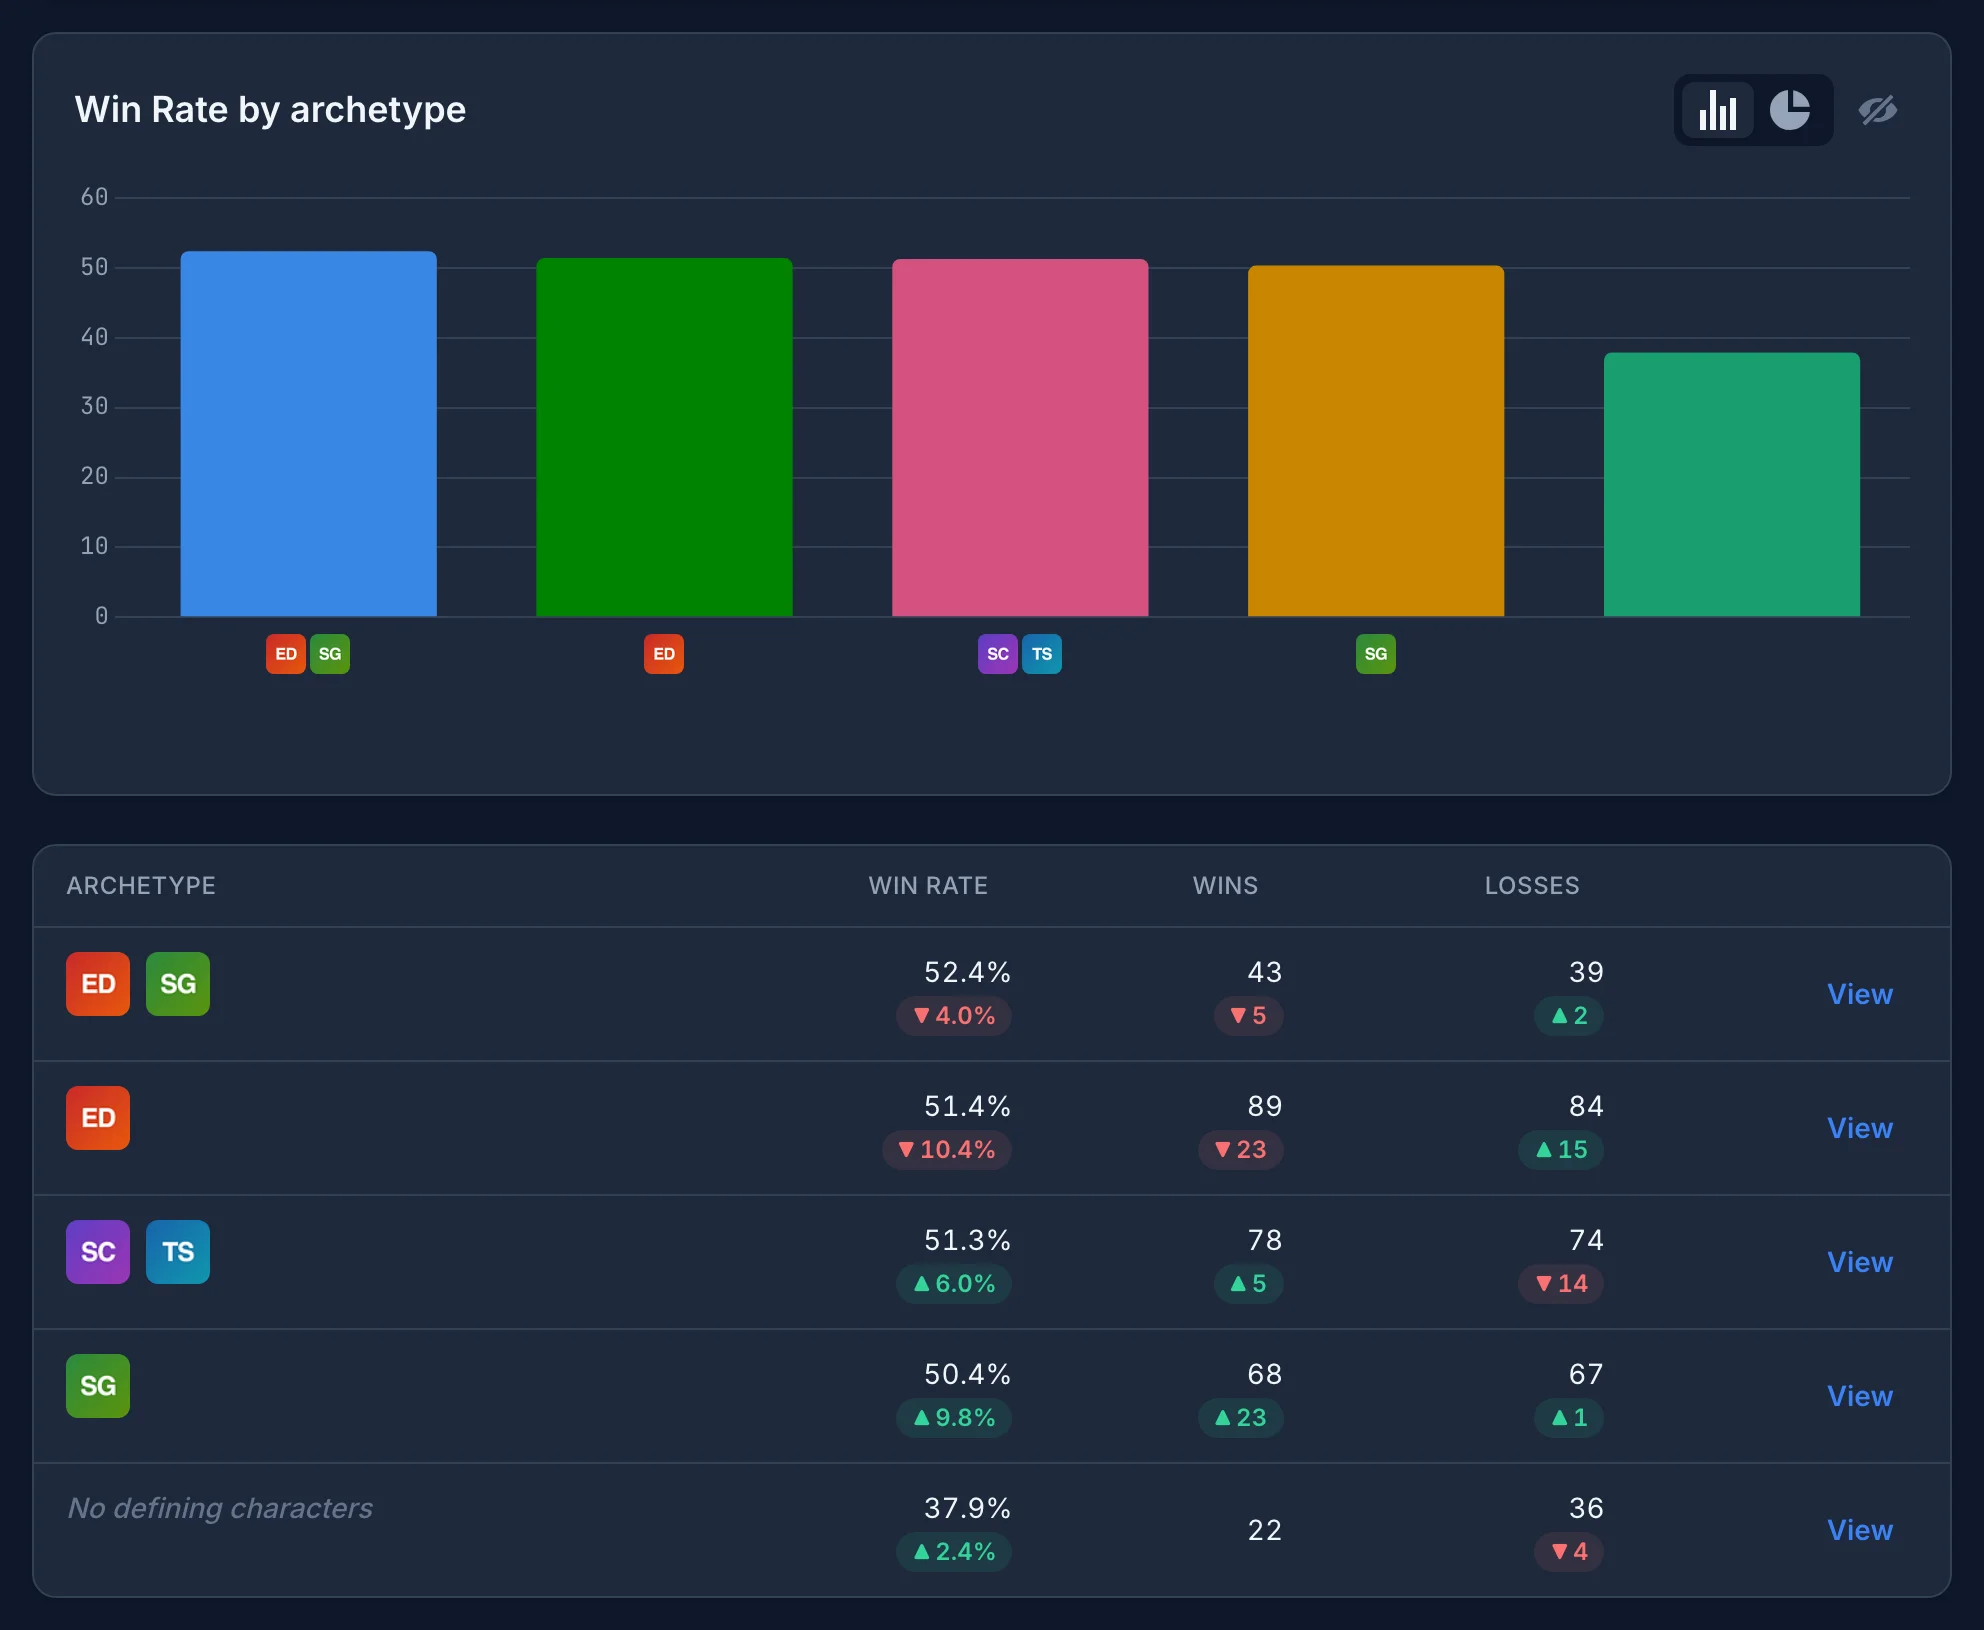
Task: Click TS icon in 51.3% table row
Action: (x=178, y=1252)
